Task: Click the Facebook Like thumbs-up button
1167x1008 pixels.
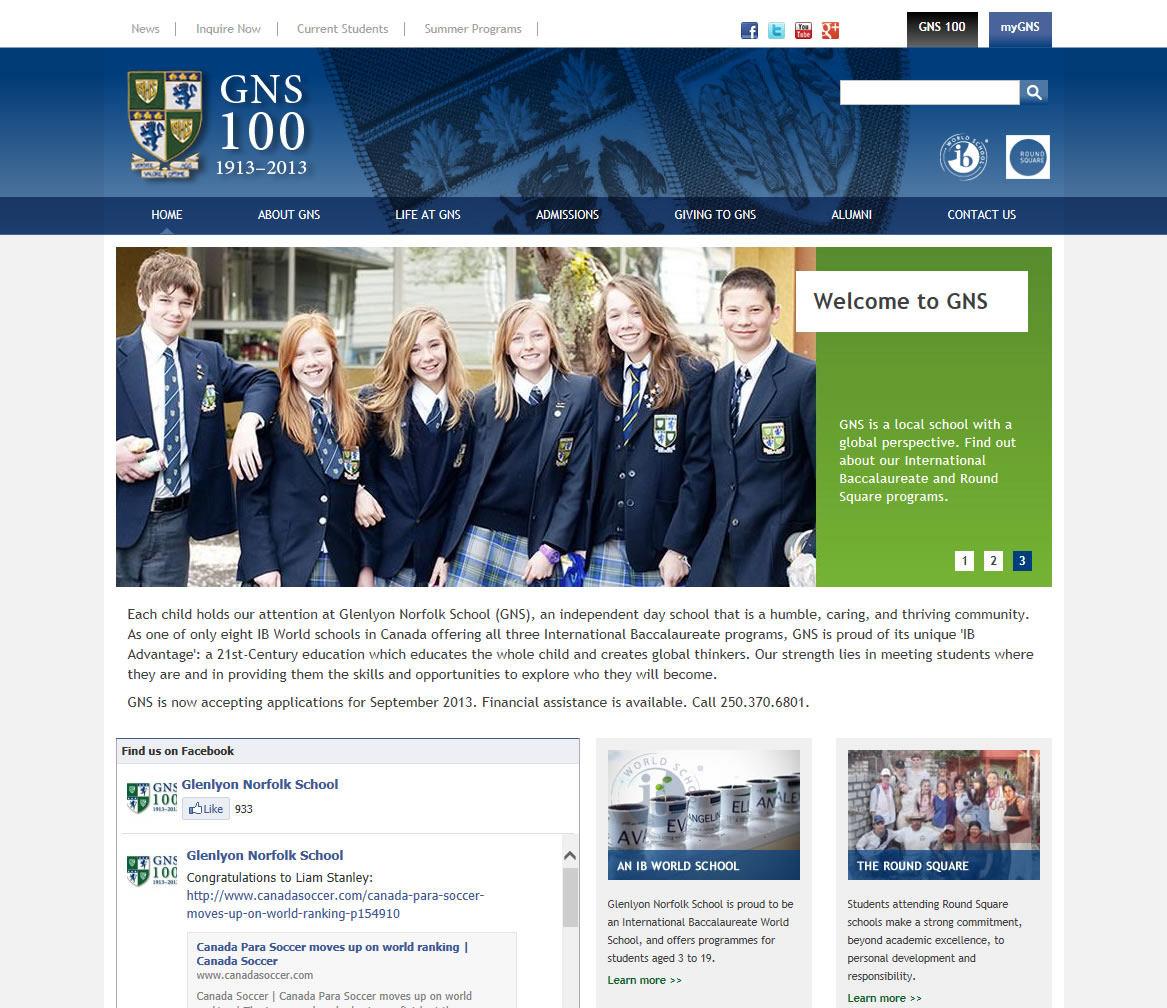Action: tap(205, 808)
